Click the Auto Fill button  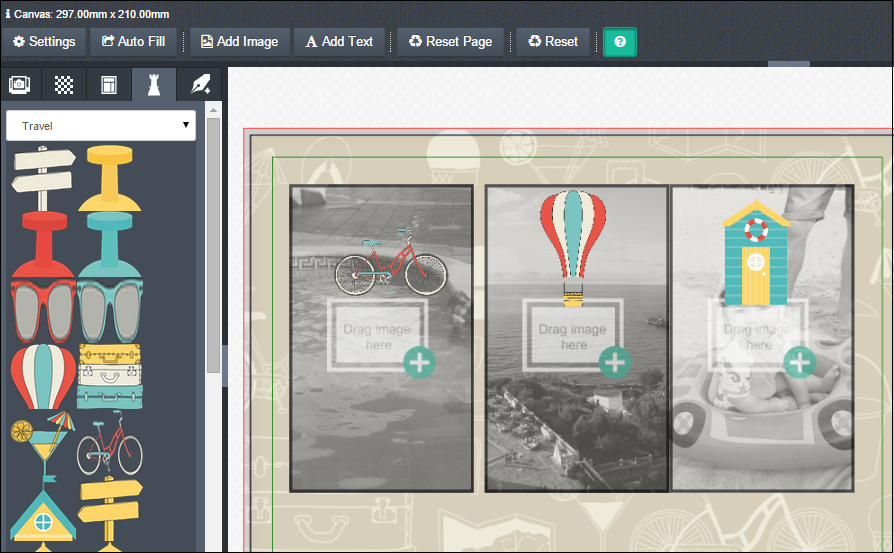tap(134, 42)
